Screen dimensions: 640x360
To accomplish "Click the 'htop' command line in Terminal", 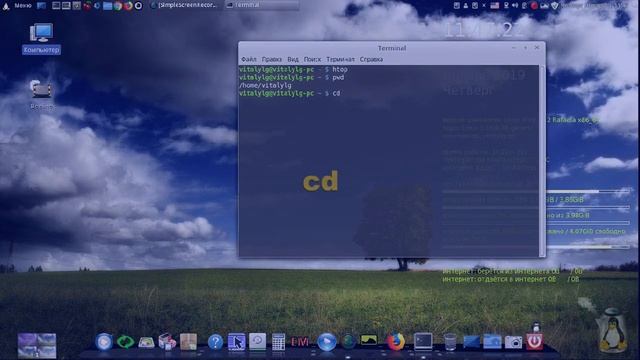I will [293, 69].
